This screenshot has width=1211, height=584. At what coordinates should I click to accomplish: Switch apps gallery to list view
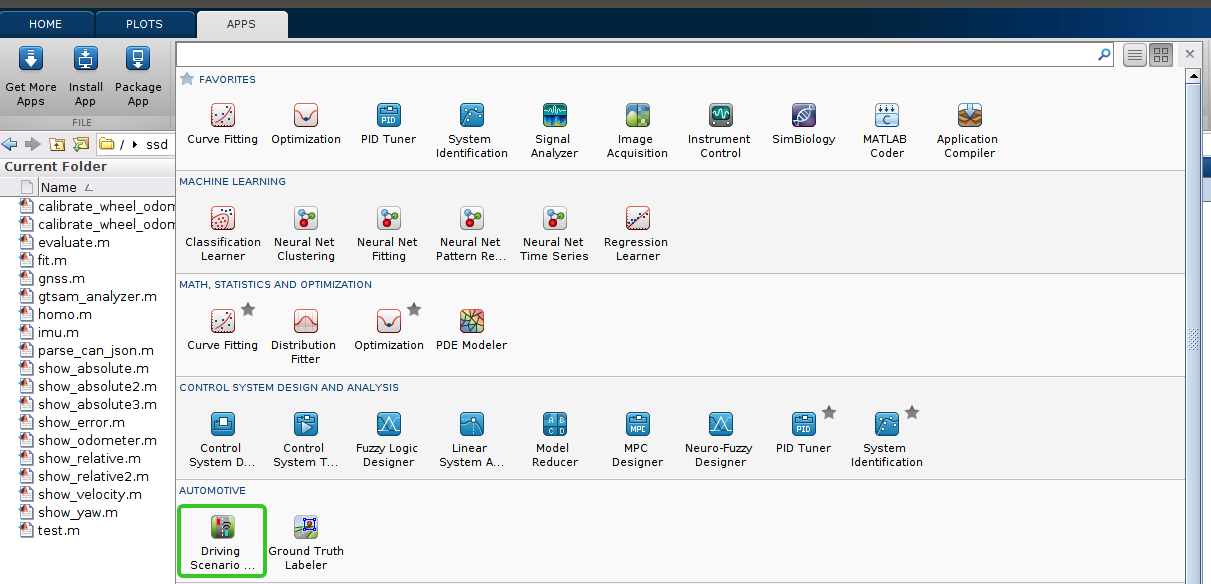coord(1135,55)
